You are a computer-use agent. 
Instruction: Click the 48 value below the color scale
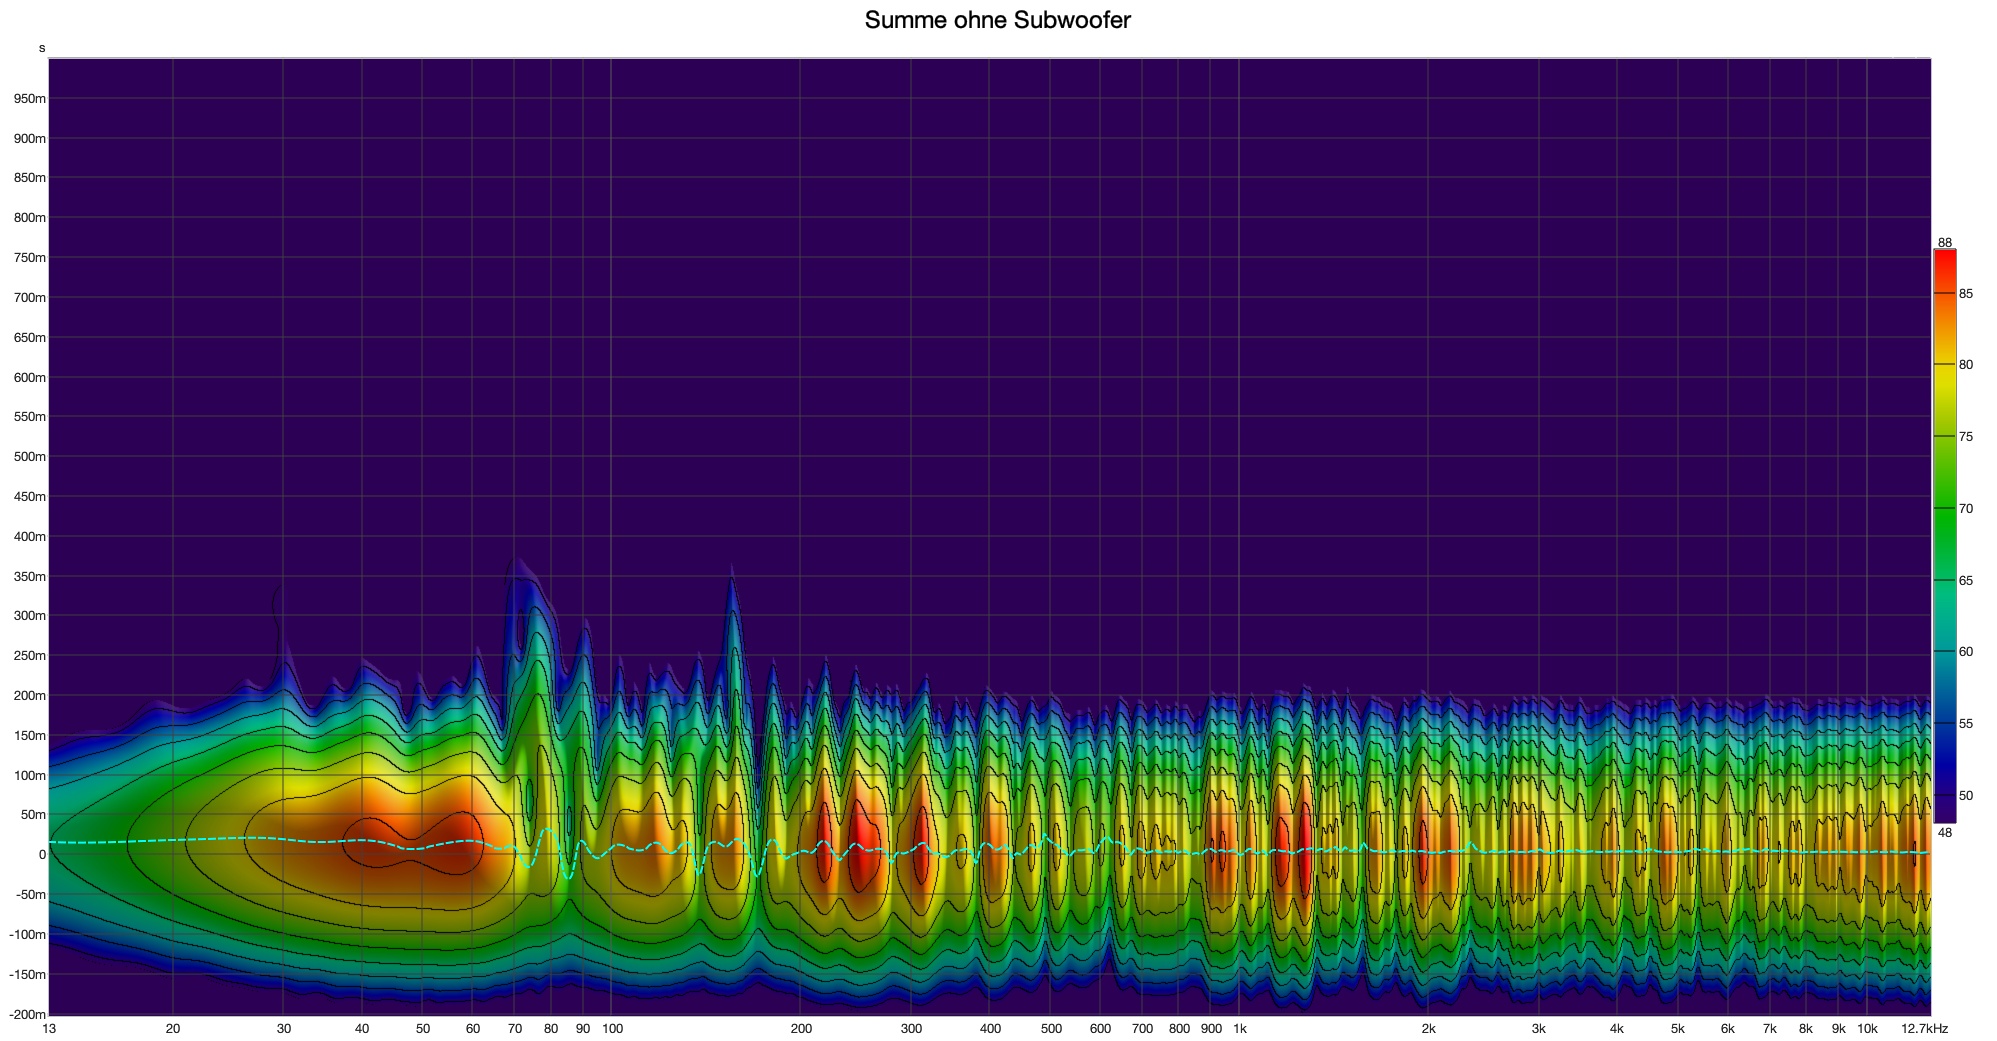[1944, 832]
